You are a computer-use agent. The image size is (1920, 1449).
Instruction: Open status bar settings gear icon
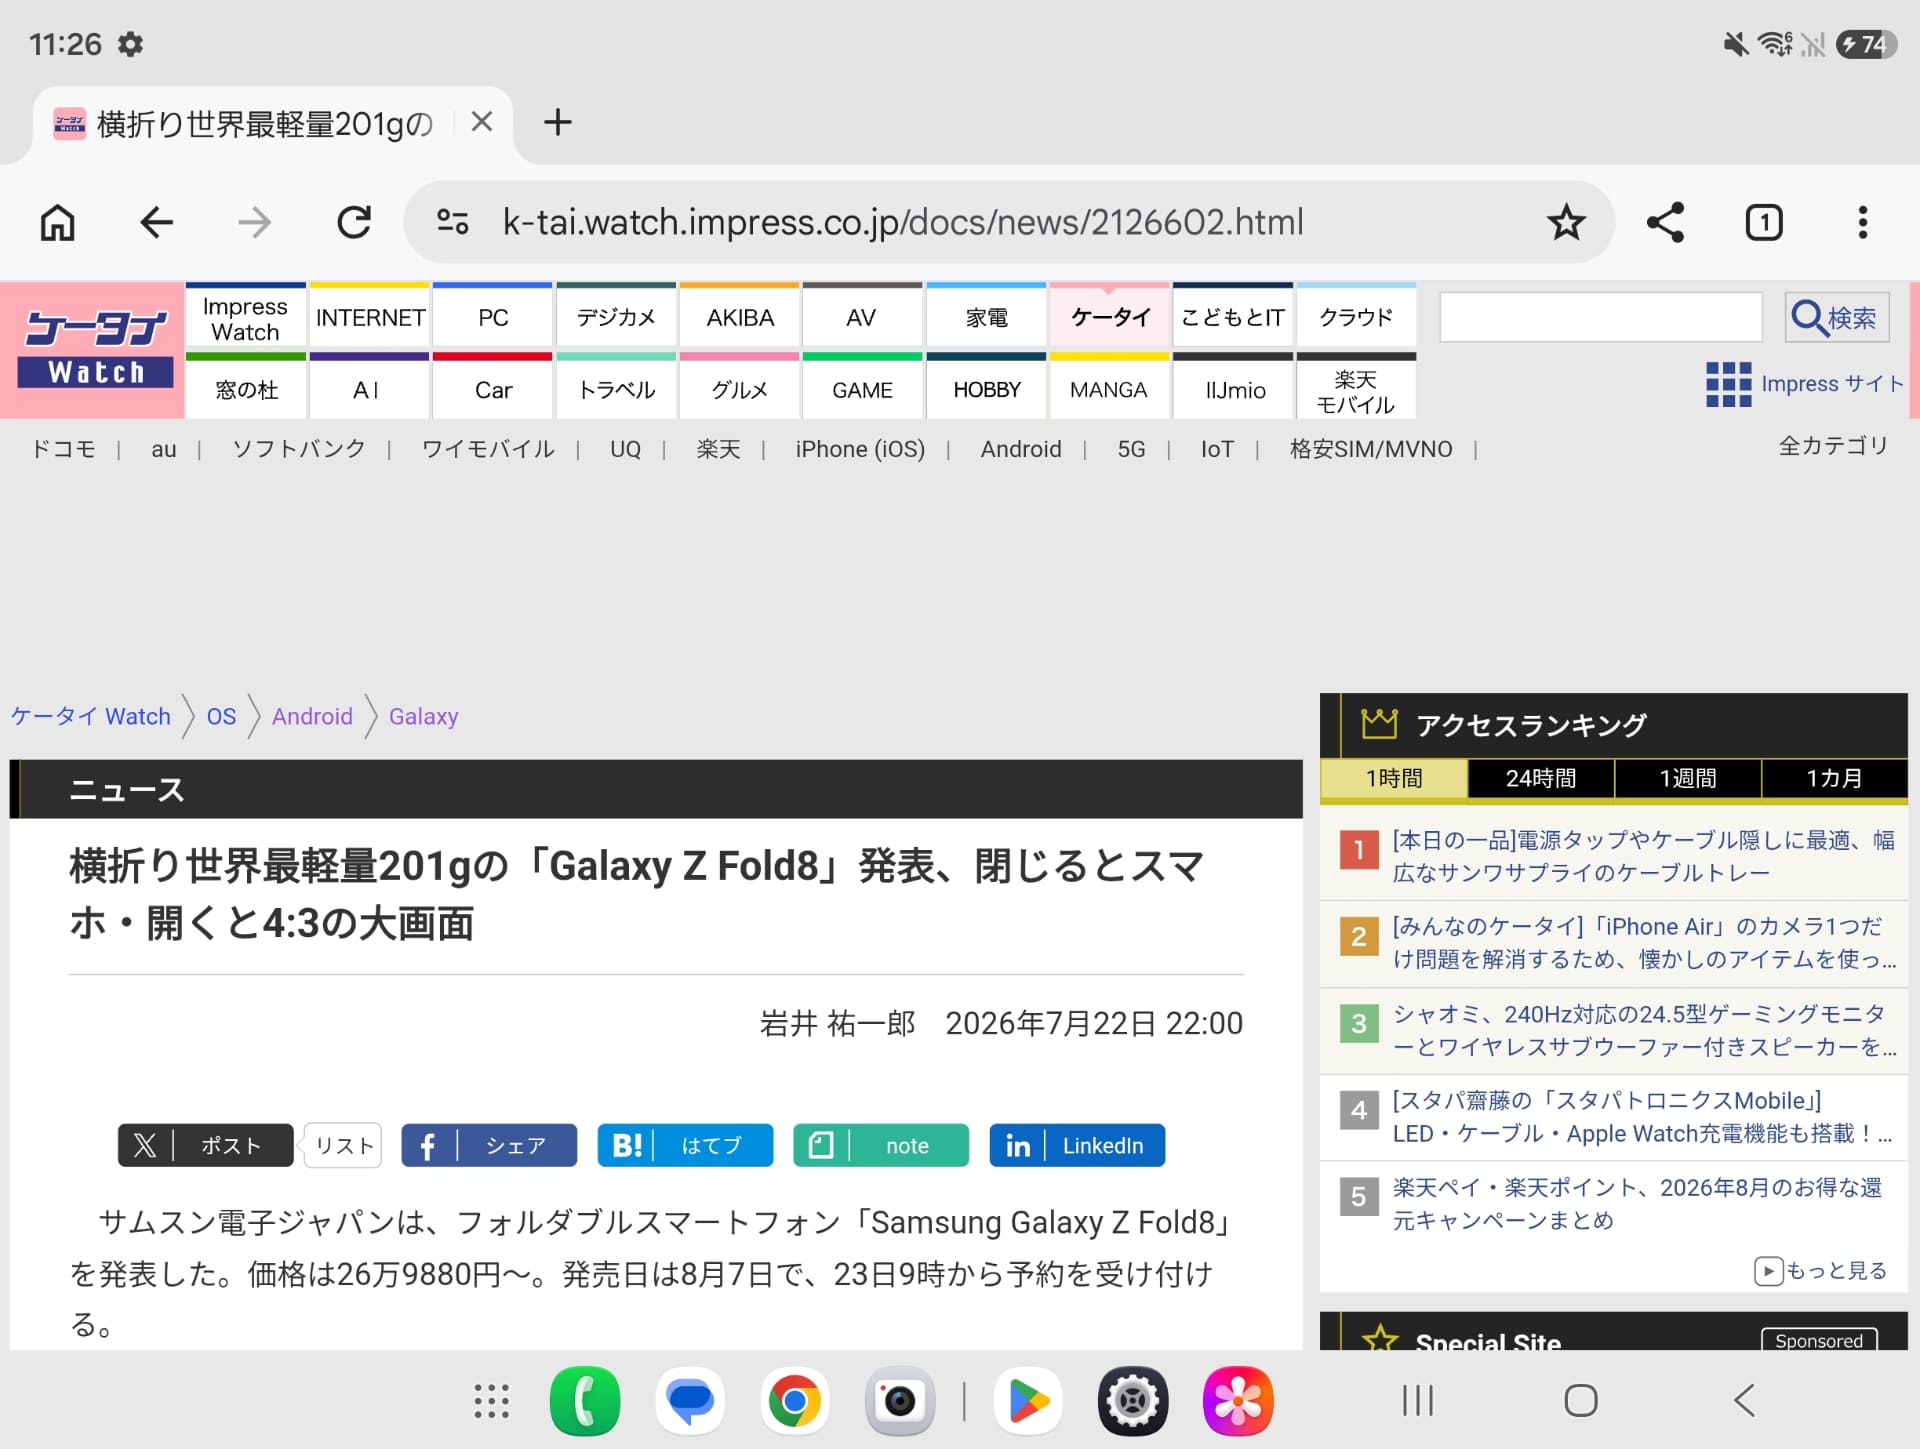(x=130, y=44)
